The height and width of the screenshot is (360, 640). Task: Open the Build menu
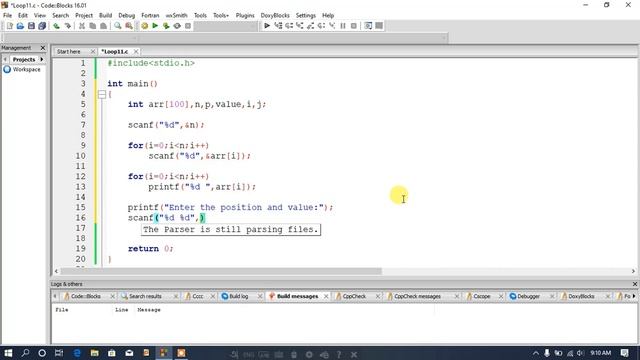click(106, 15)
